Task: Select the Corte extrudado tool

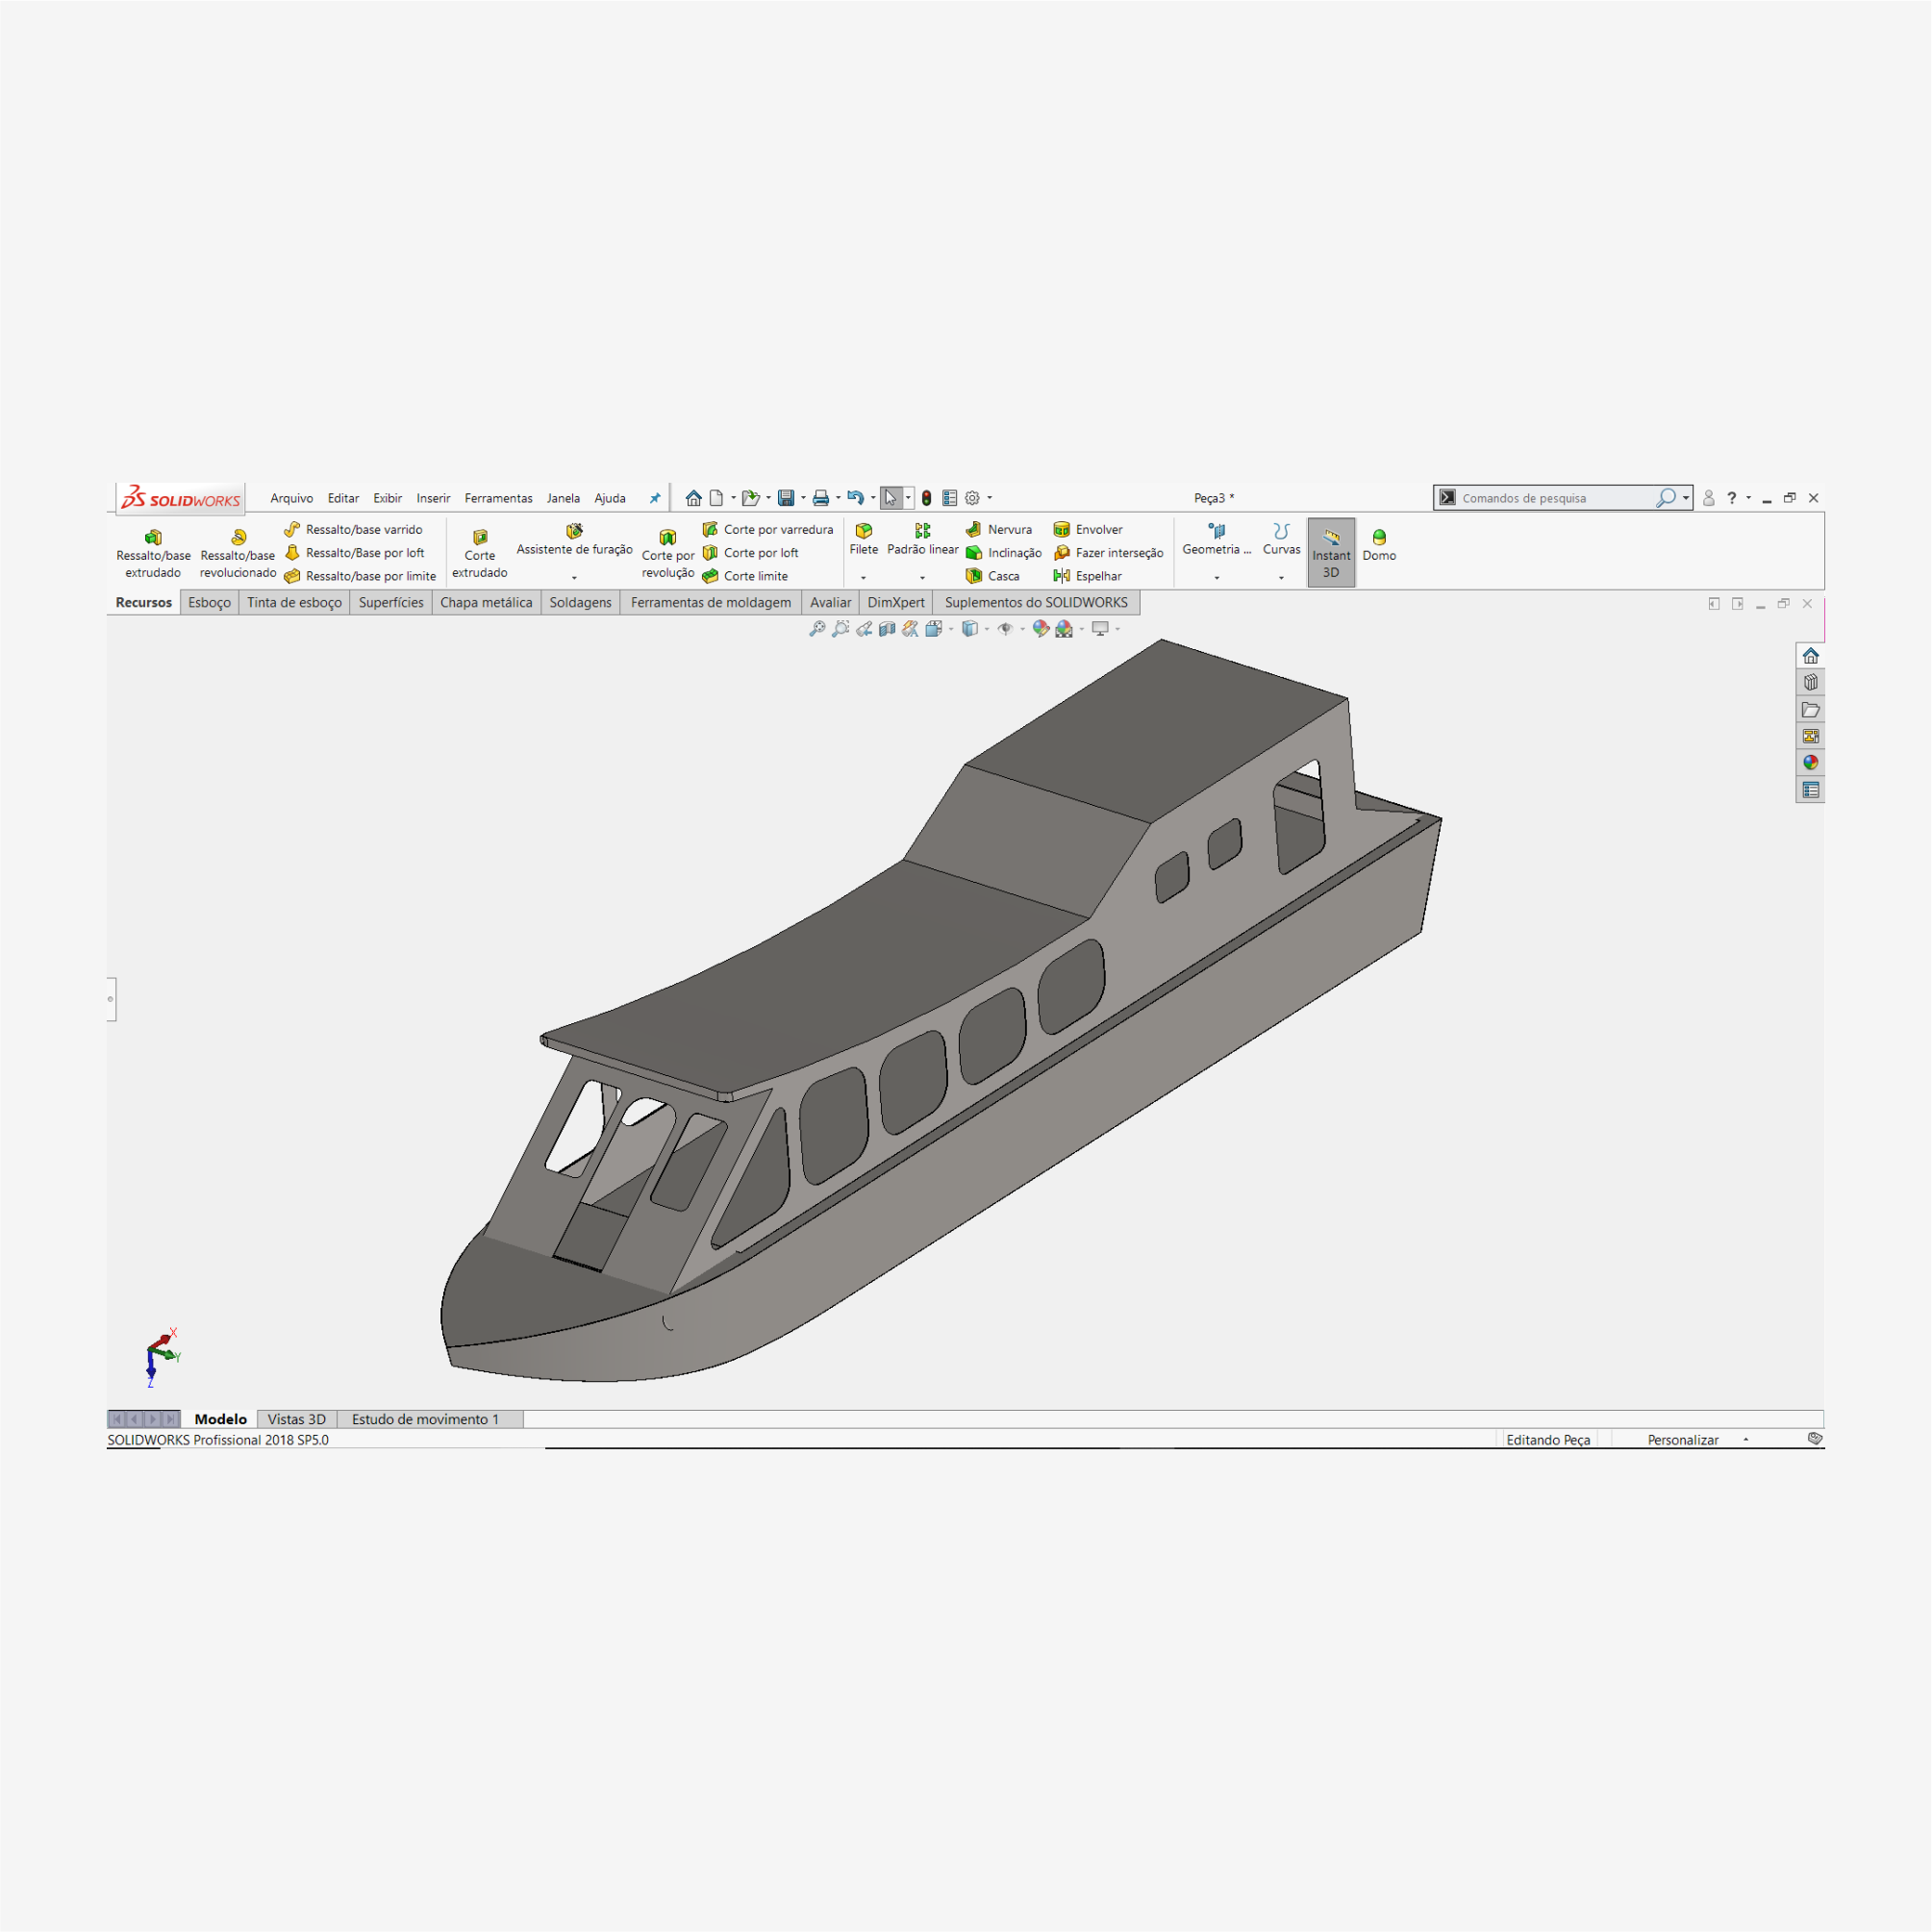Action: [x=480, y=553]
